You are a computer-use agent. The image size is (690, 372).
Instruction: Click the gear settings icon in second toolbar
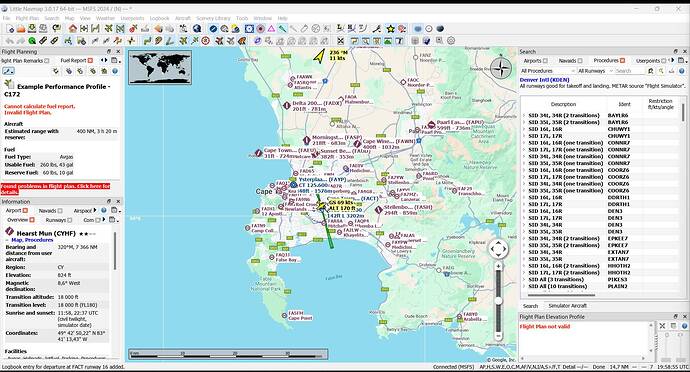451,41
